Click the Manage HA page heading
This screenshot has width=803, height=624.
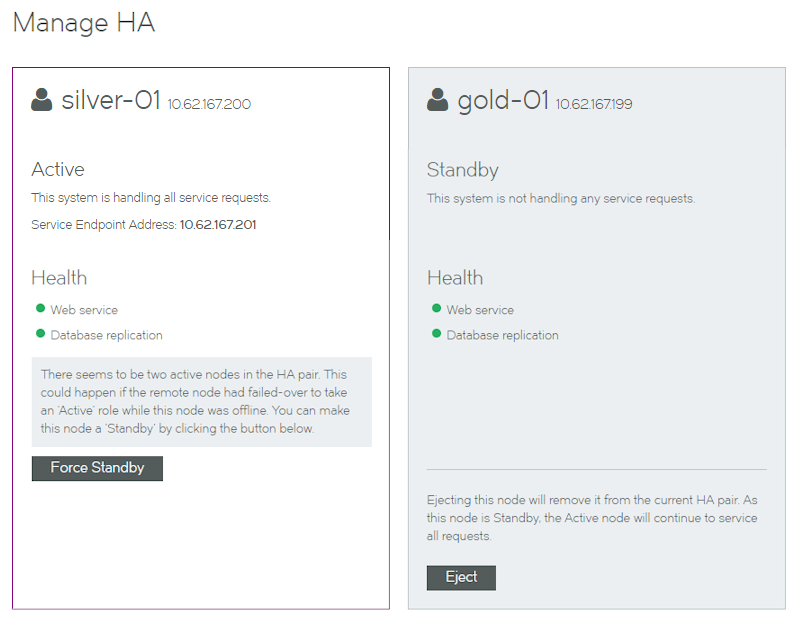(x=83, y=23)
